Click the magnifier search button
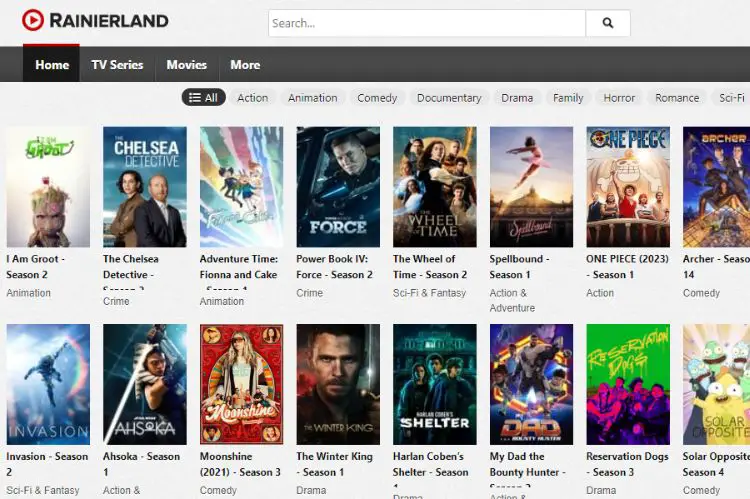The image size is (750, 499). pyautogui.click(x=607, y=23)
